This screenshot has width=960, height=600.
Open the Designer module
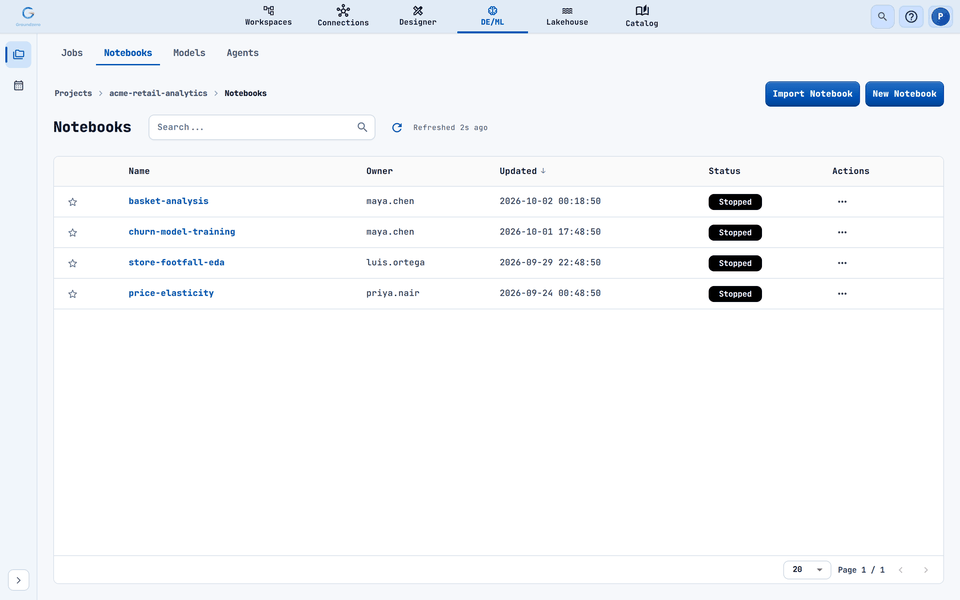coord(418,16)
